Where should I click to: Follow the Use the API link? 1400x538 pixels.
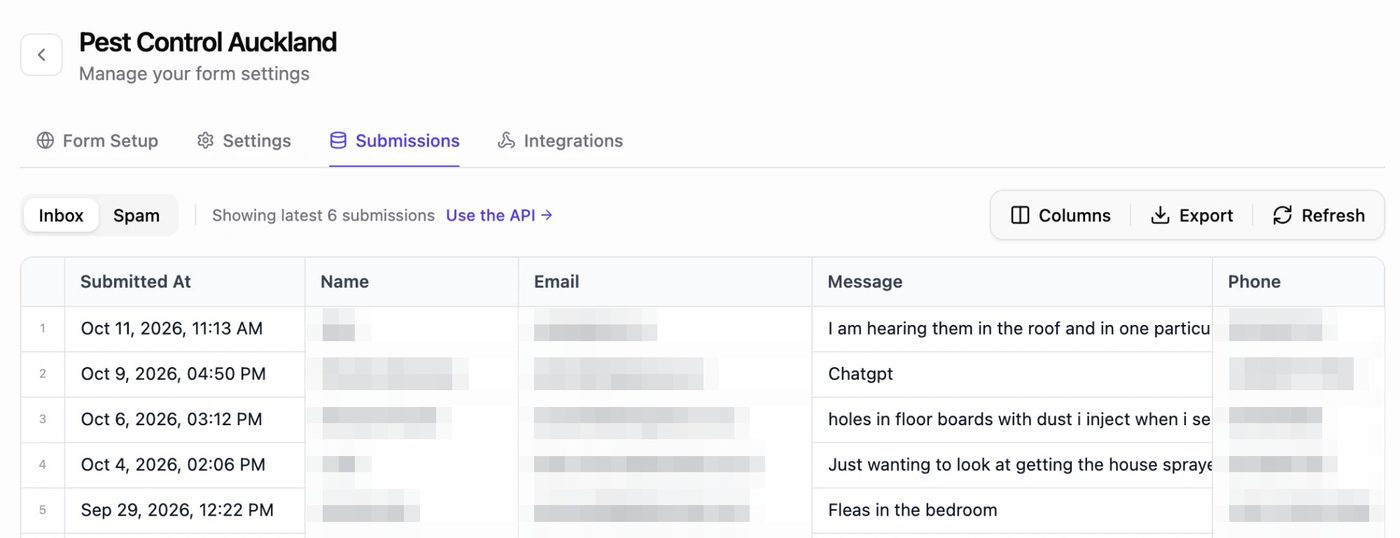coord(499,215)
